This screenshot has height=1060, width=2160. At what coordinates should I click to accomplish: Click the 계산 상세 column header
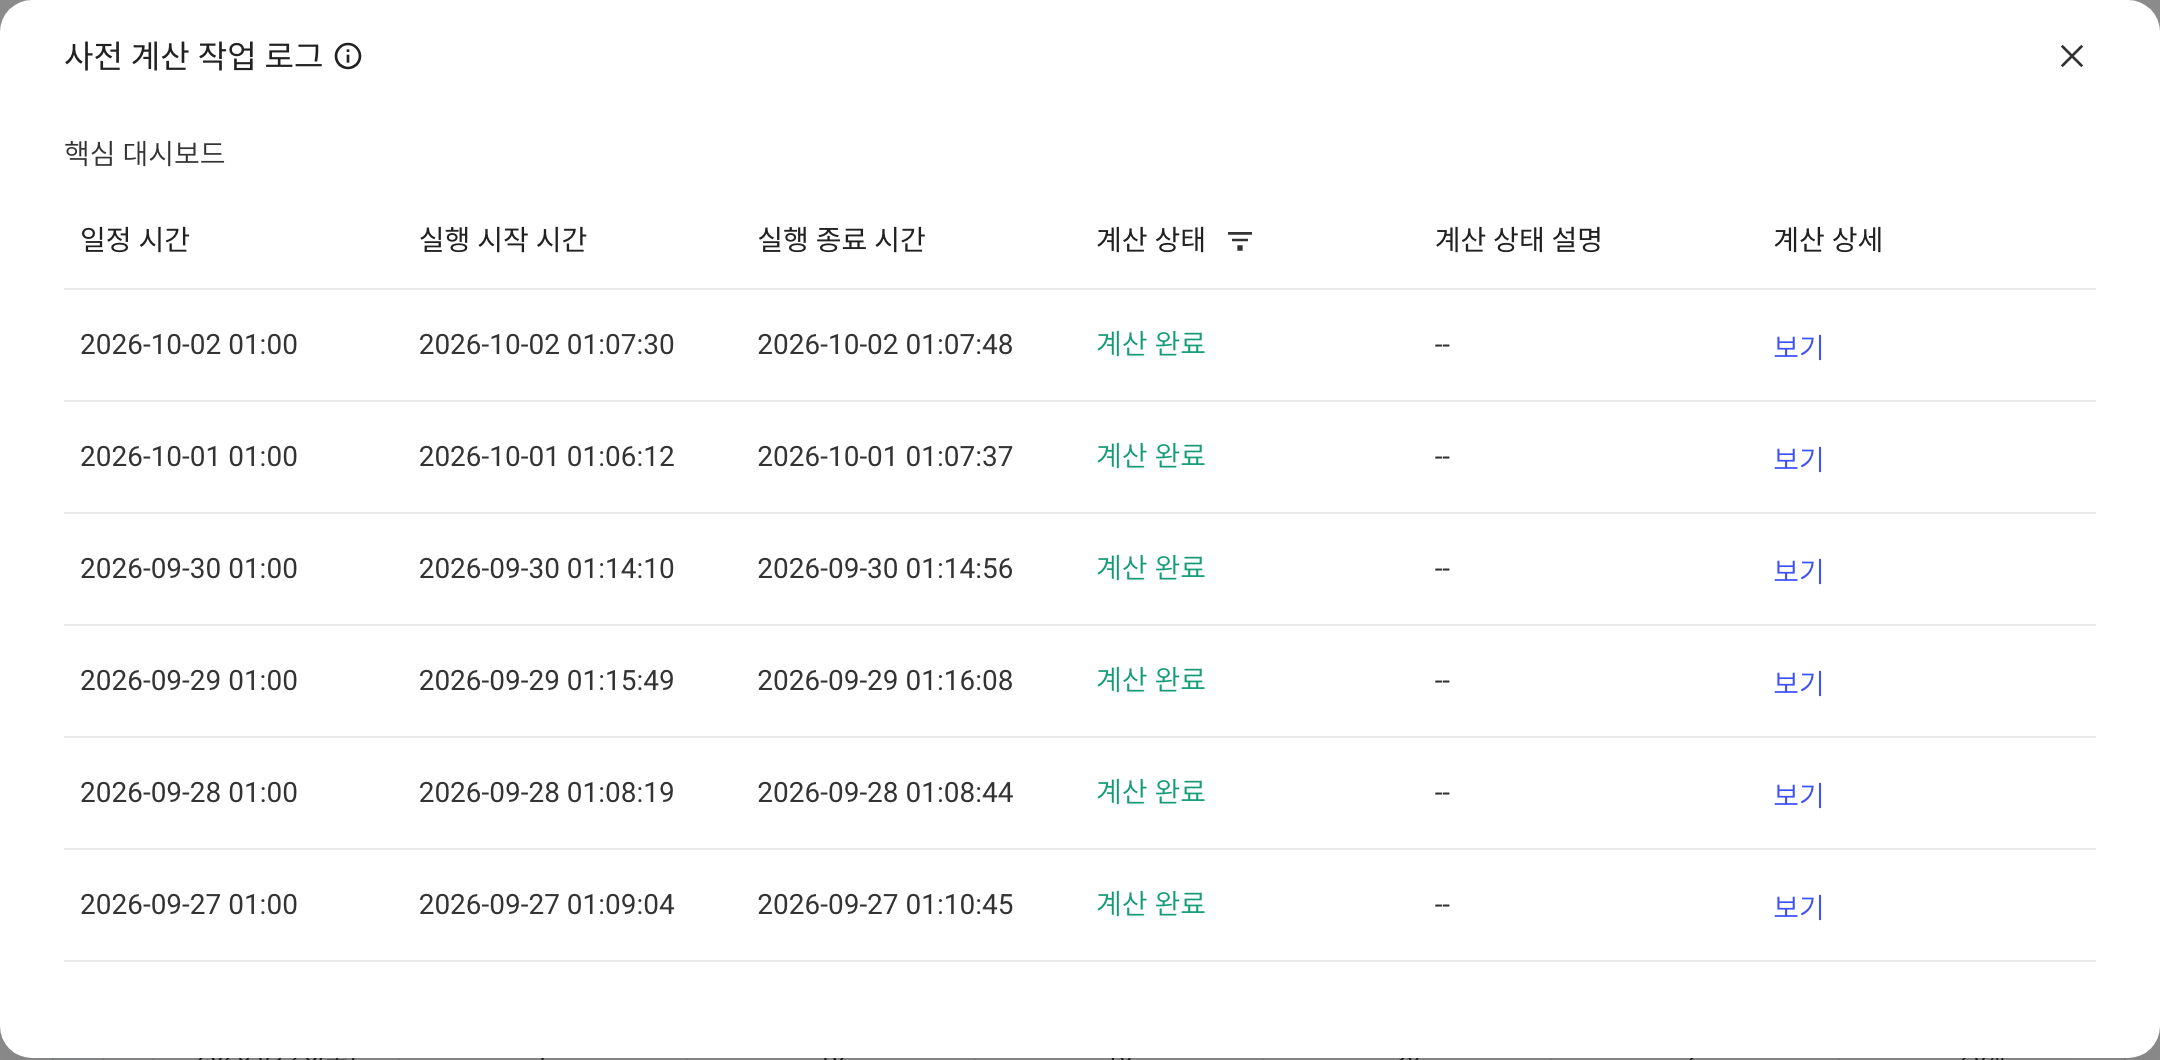1828,240
